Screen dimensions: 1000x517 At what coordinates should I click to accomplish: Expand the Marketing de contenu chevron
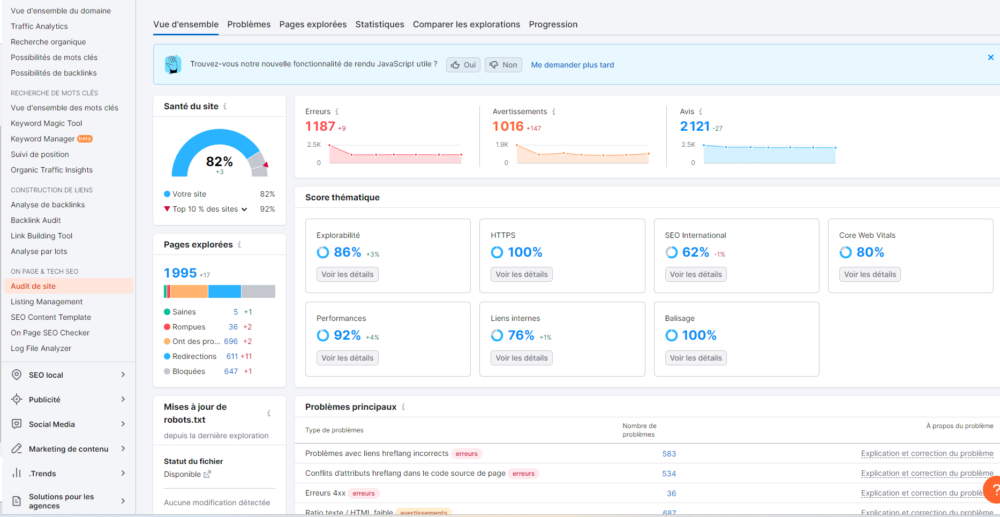[x=123, y=449]
